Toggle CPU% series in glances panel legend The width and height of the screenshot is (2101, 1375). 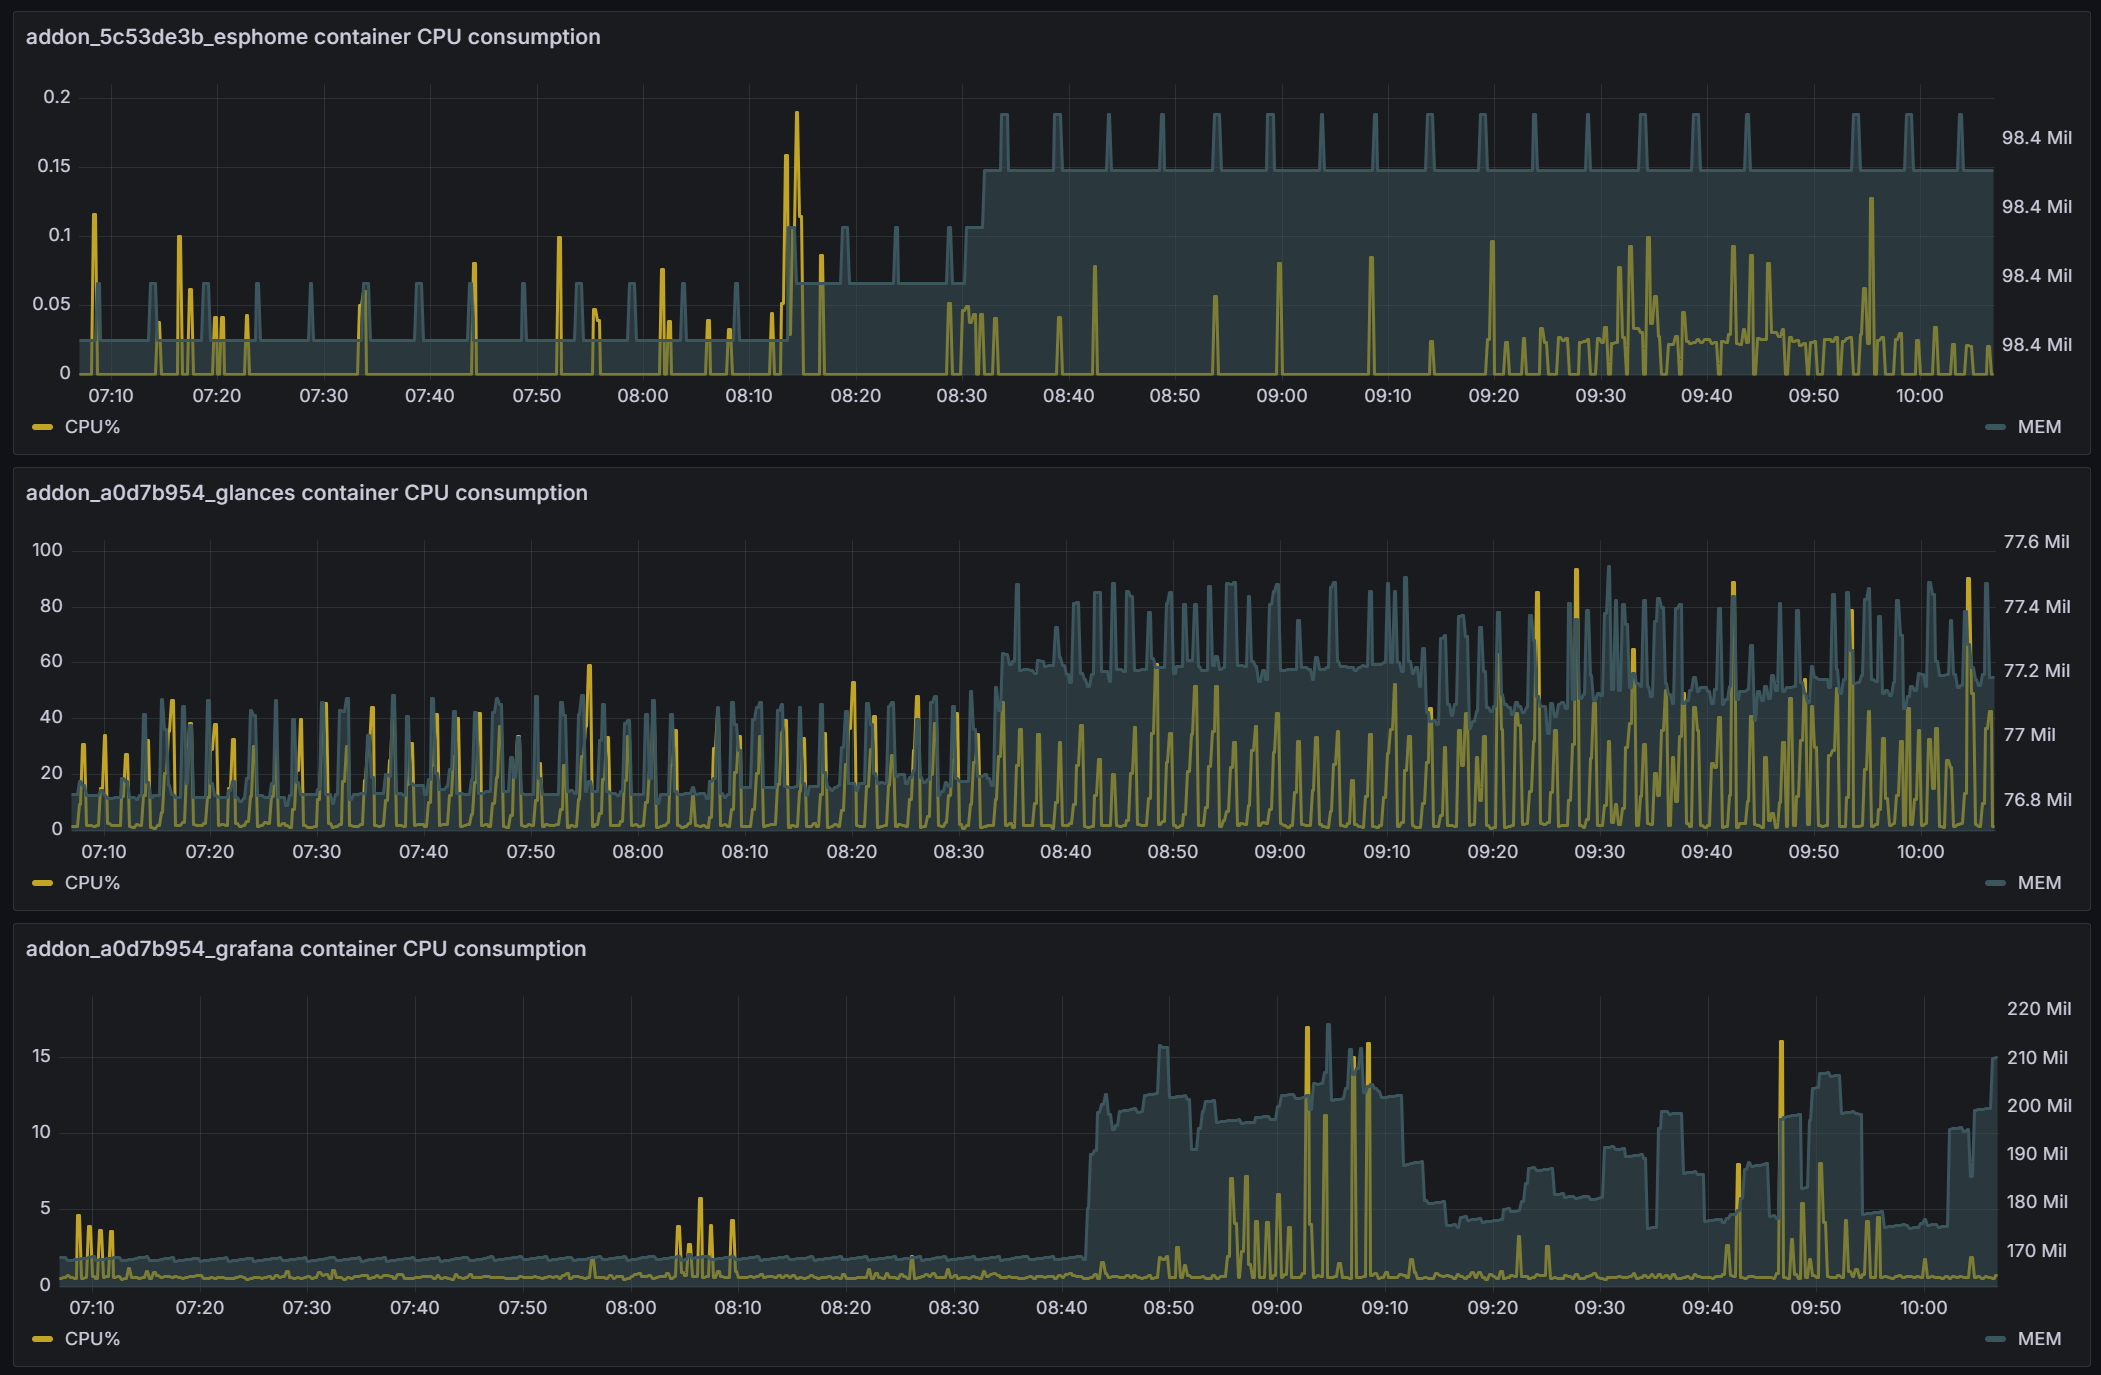(92, 883)
